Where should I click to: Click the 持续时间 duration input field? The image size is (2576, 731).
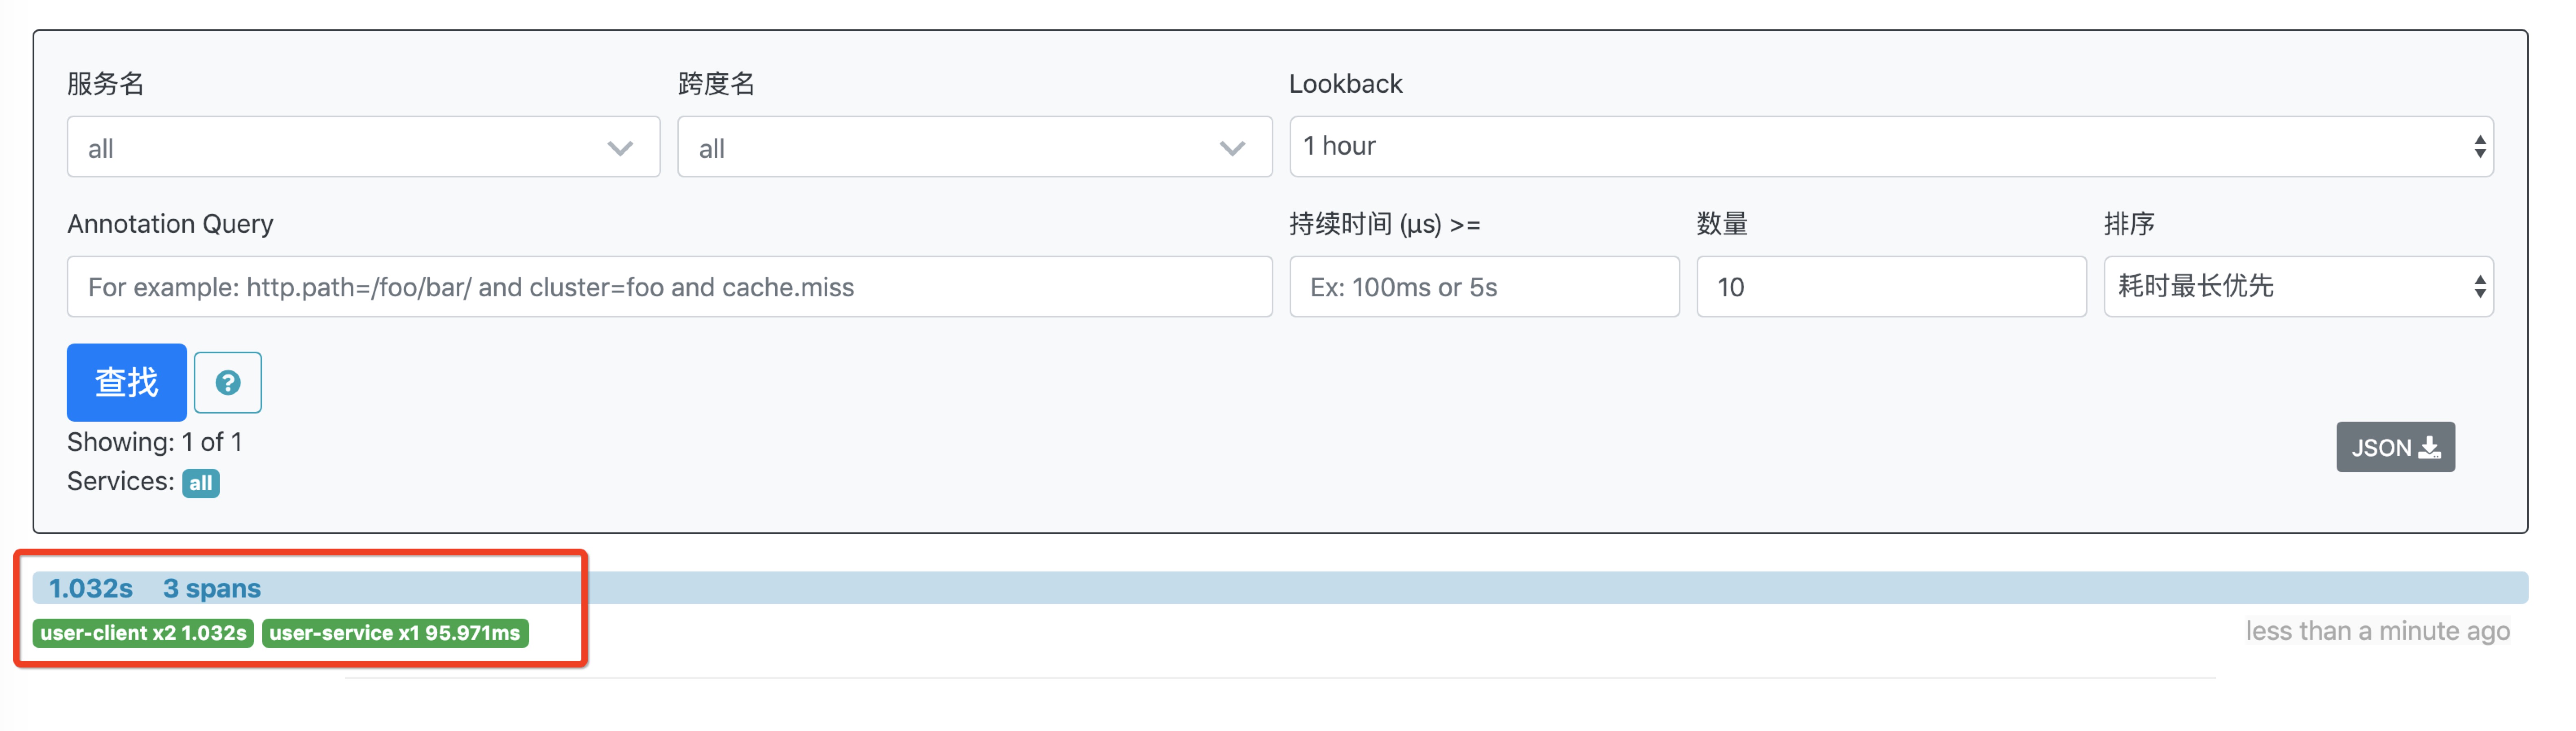pyautogui.click(x=1483, y=287)
